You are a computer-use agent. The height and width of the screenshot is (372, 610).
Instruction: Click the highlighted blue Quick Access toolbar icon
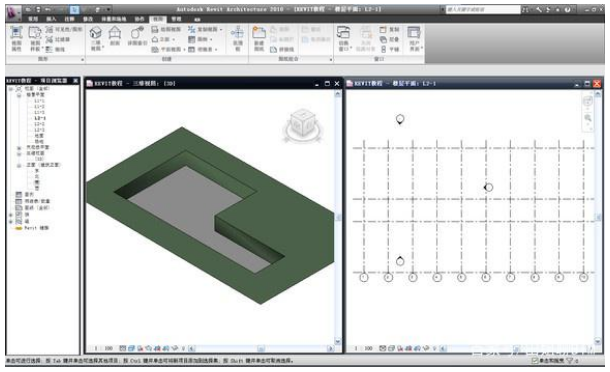pos(74,9)
